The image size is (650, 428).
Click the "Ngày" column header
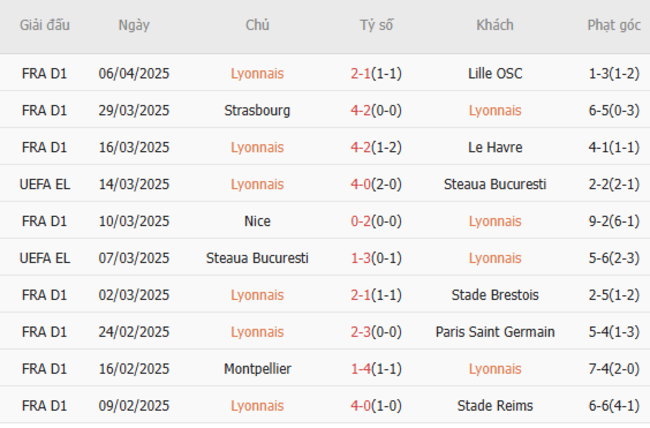coord(133,25)
